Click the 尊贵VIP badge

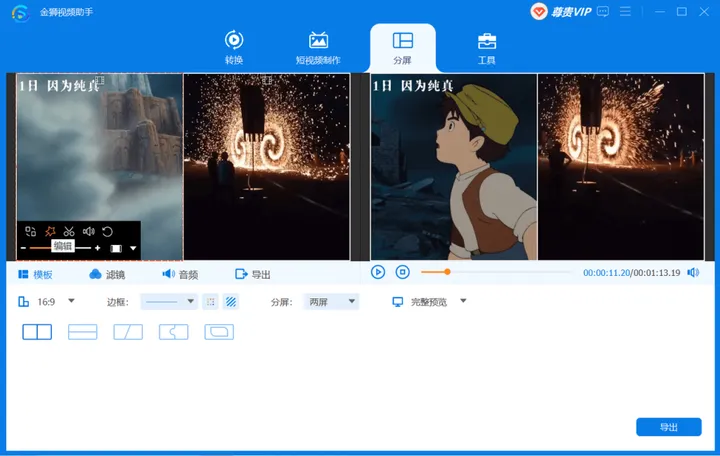point(561,11)
